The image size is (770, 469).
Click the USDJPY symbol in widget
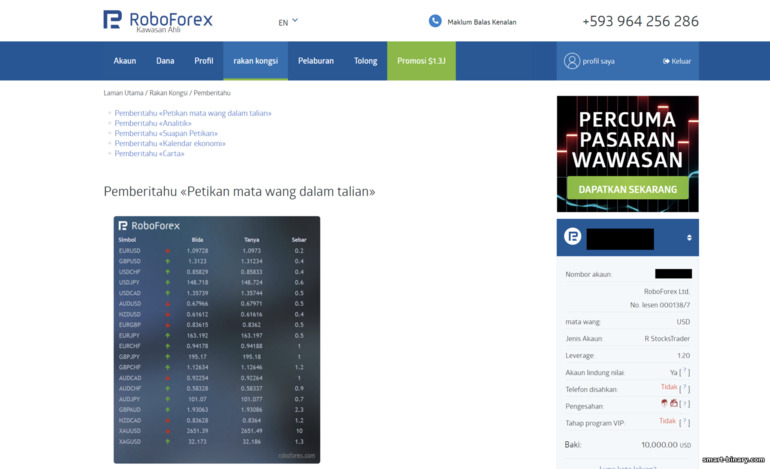click(129, 282)
